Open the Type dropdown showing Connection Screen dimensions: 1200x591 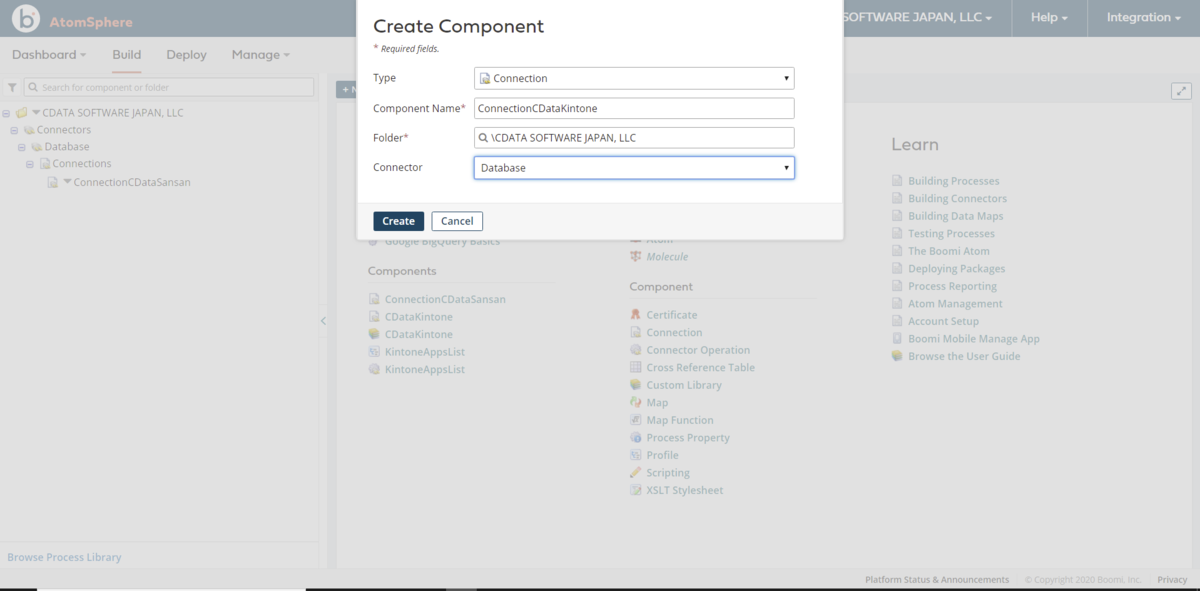pos(634,78)
